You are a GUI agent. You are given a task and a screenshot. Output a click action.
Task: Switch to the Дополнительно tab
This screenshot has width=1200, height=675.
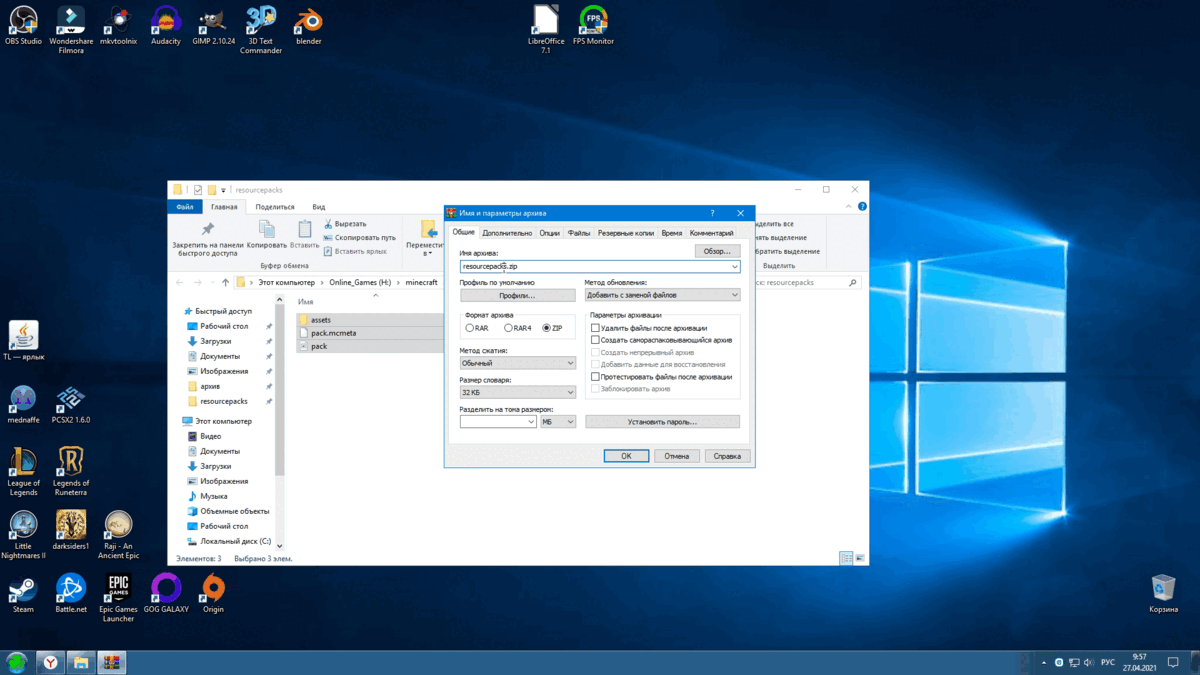point(507,233)
